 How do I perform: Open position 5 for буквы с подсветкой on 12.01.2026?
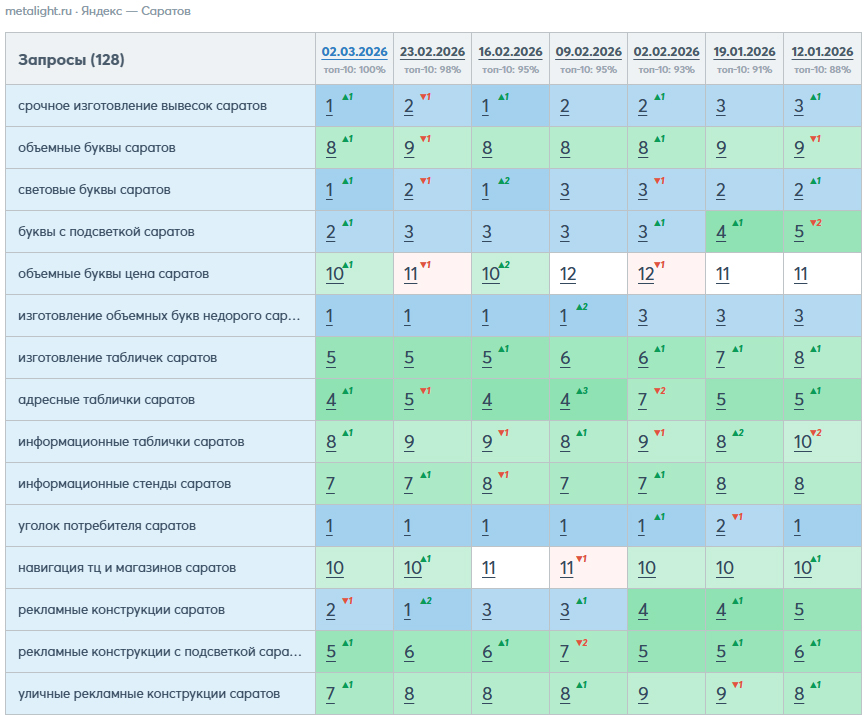tap(799, 232)
